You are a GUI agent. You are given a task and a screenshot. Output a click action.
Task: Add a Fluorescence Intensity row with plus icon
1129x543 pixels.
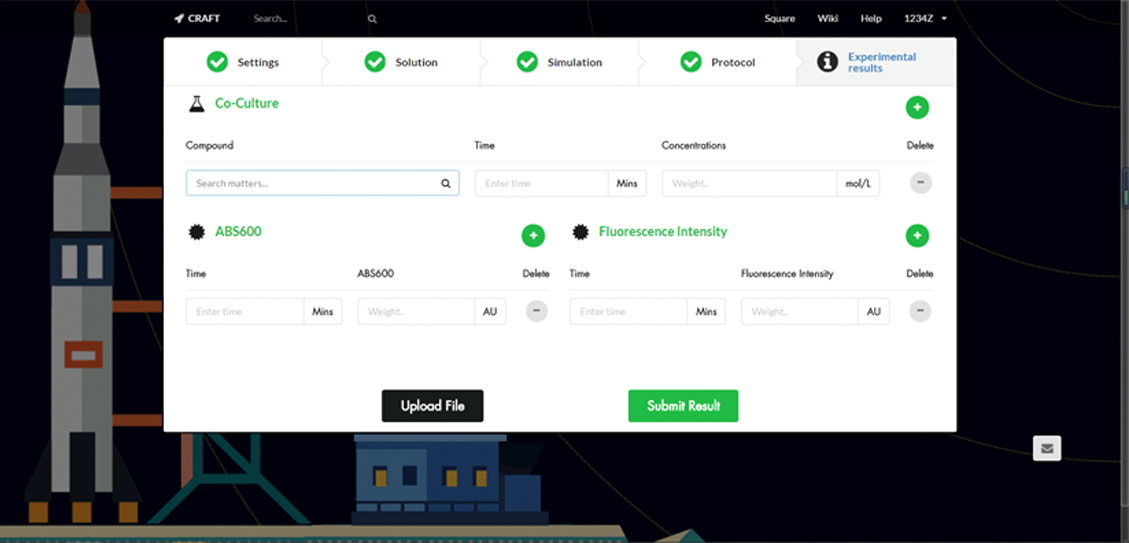click(917, 236)
